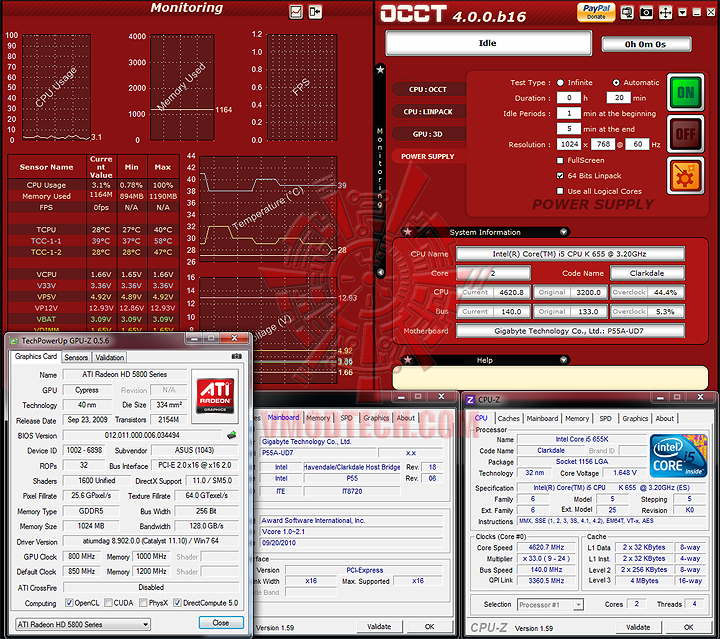Click the OCCT screenshot camera icon
The image size is (720, 639).
click(x=646, y=12)
